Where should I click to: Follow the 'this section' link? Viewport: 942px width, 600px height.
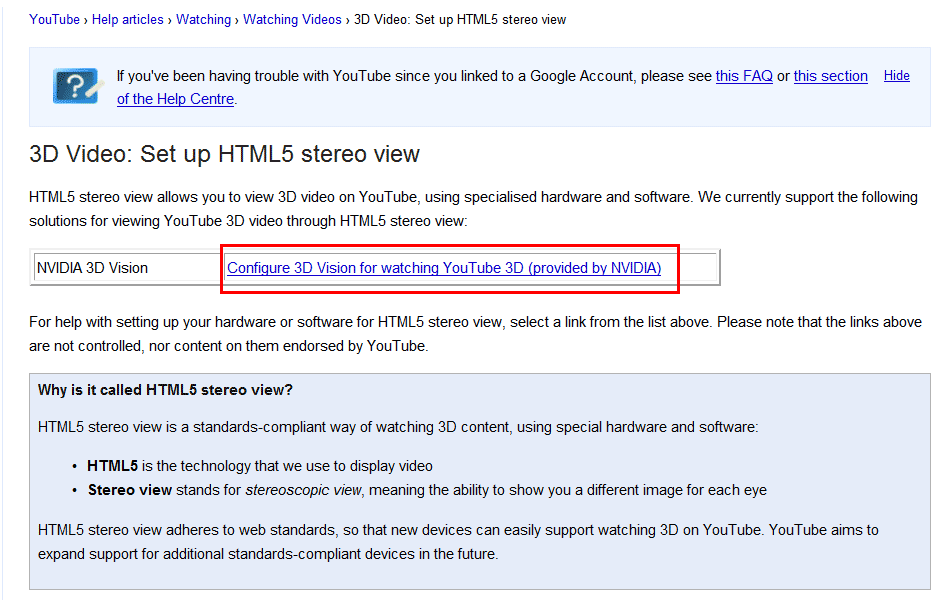(x=830, y=76)
